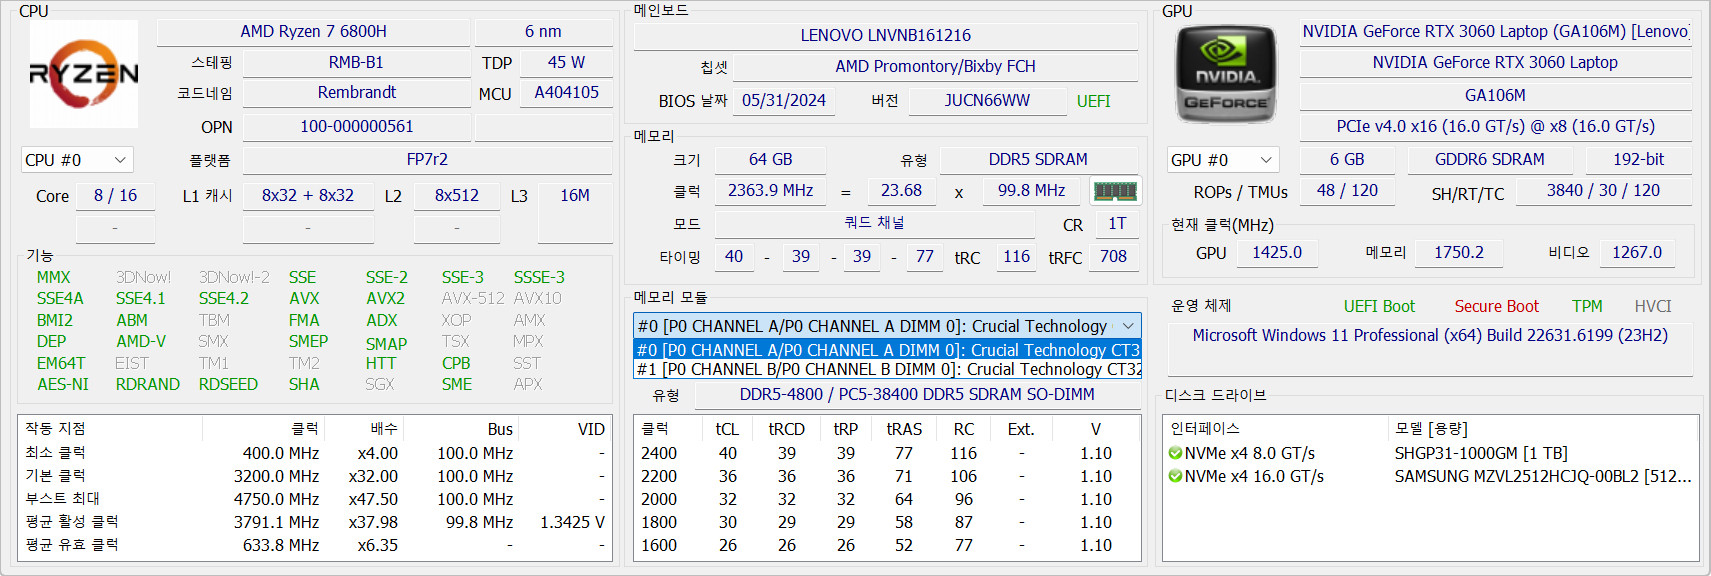Click the 쿼드 채널 memory mode field
The width and height of the screenshot is (1711, 576).
(875, 224)
